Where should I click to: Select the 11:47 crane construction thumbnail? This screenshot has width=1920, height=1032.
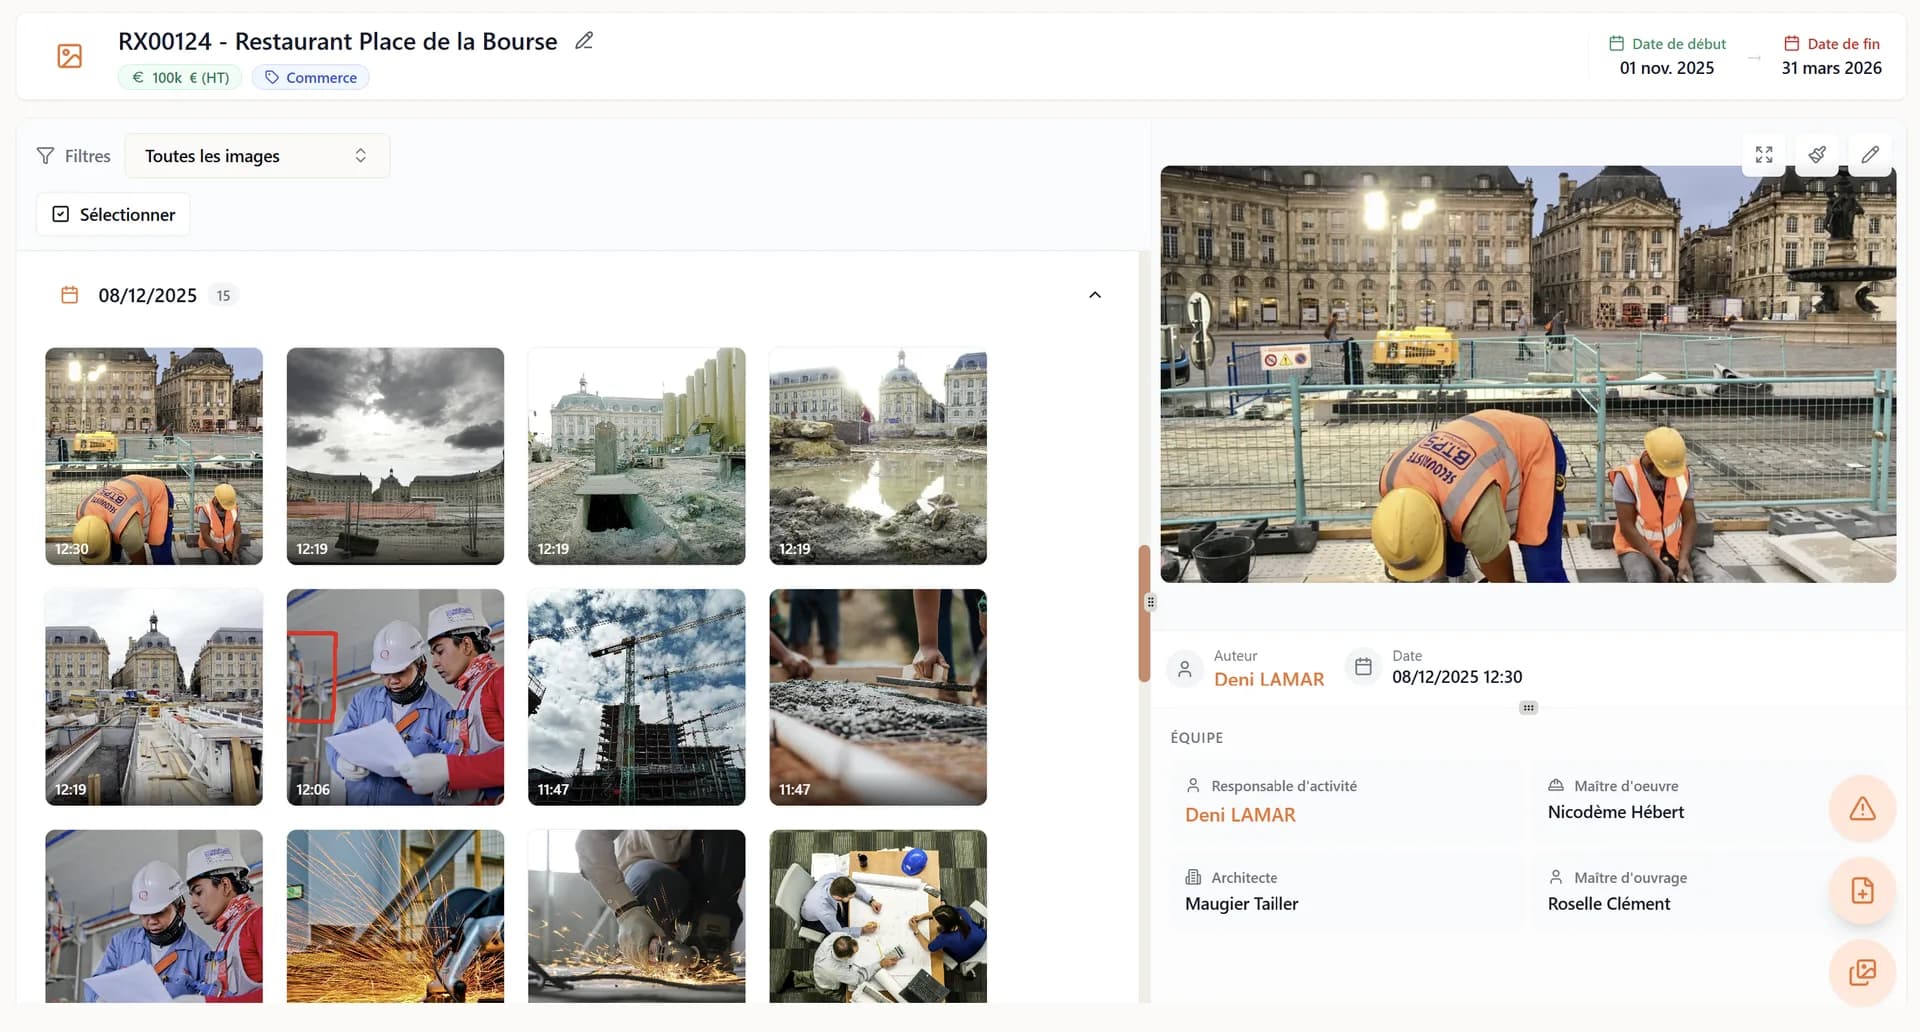point(636,697)
